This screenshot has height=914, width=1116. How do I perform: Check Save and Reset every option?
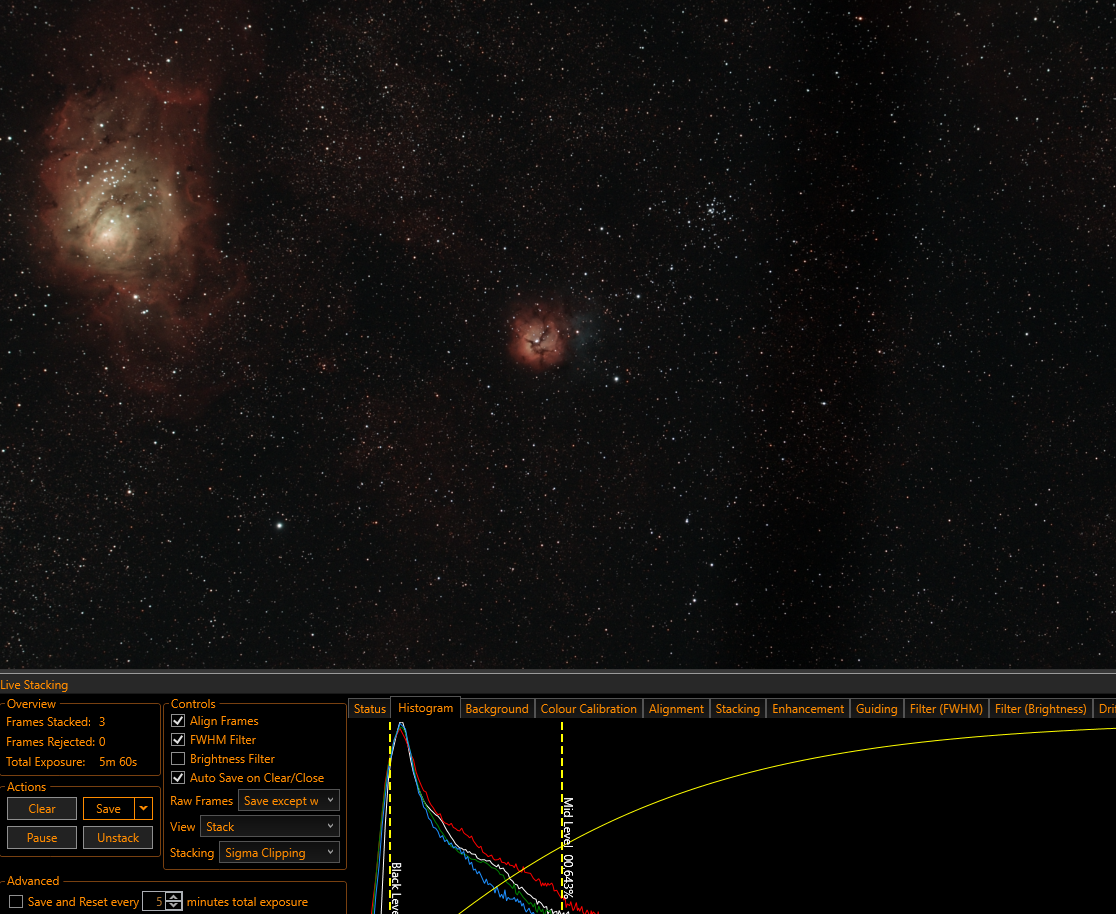pos(16,902)
